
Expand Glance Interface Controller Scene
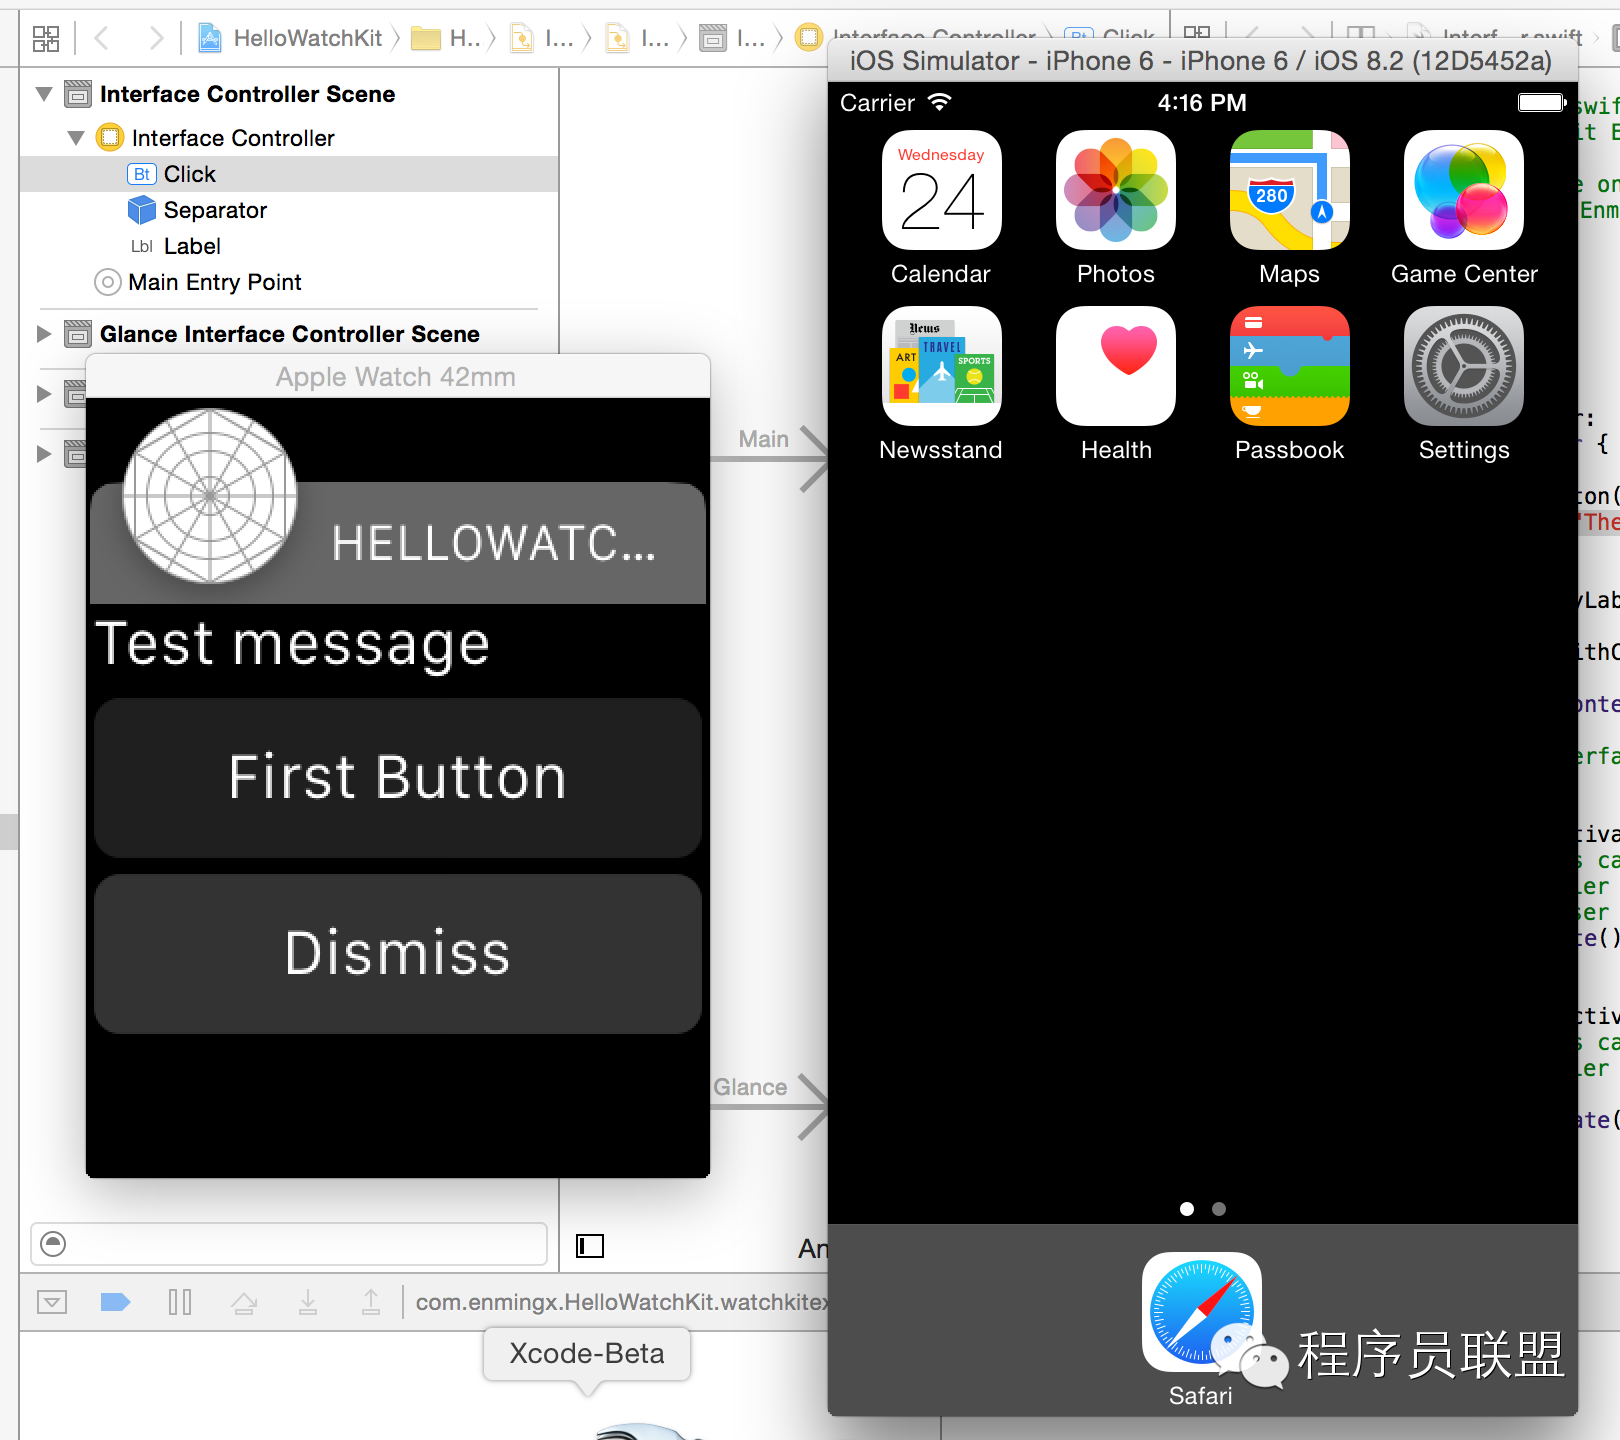[44, 334]
